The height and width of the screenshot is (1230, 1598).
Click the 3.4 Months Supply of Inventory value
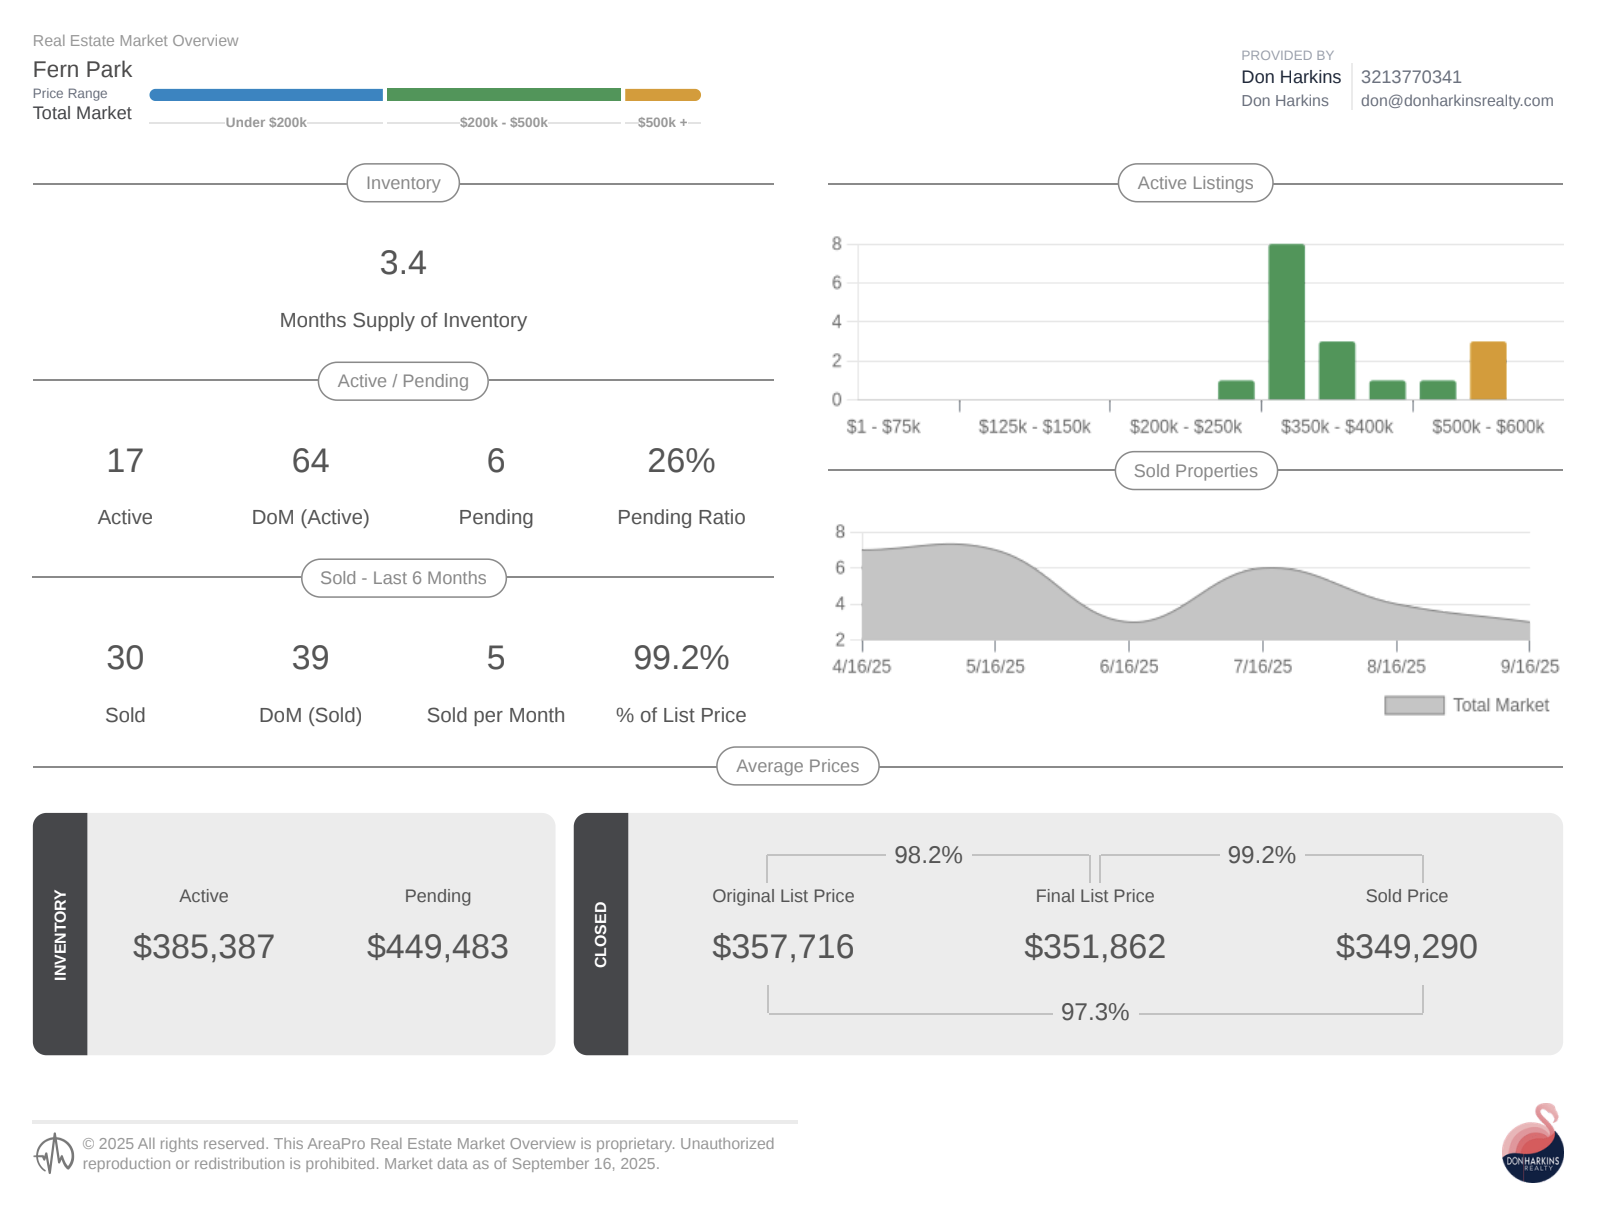[x=403, y=263]
